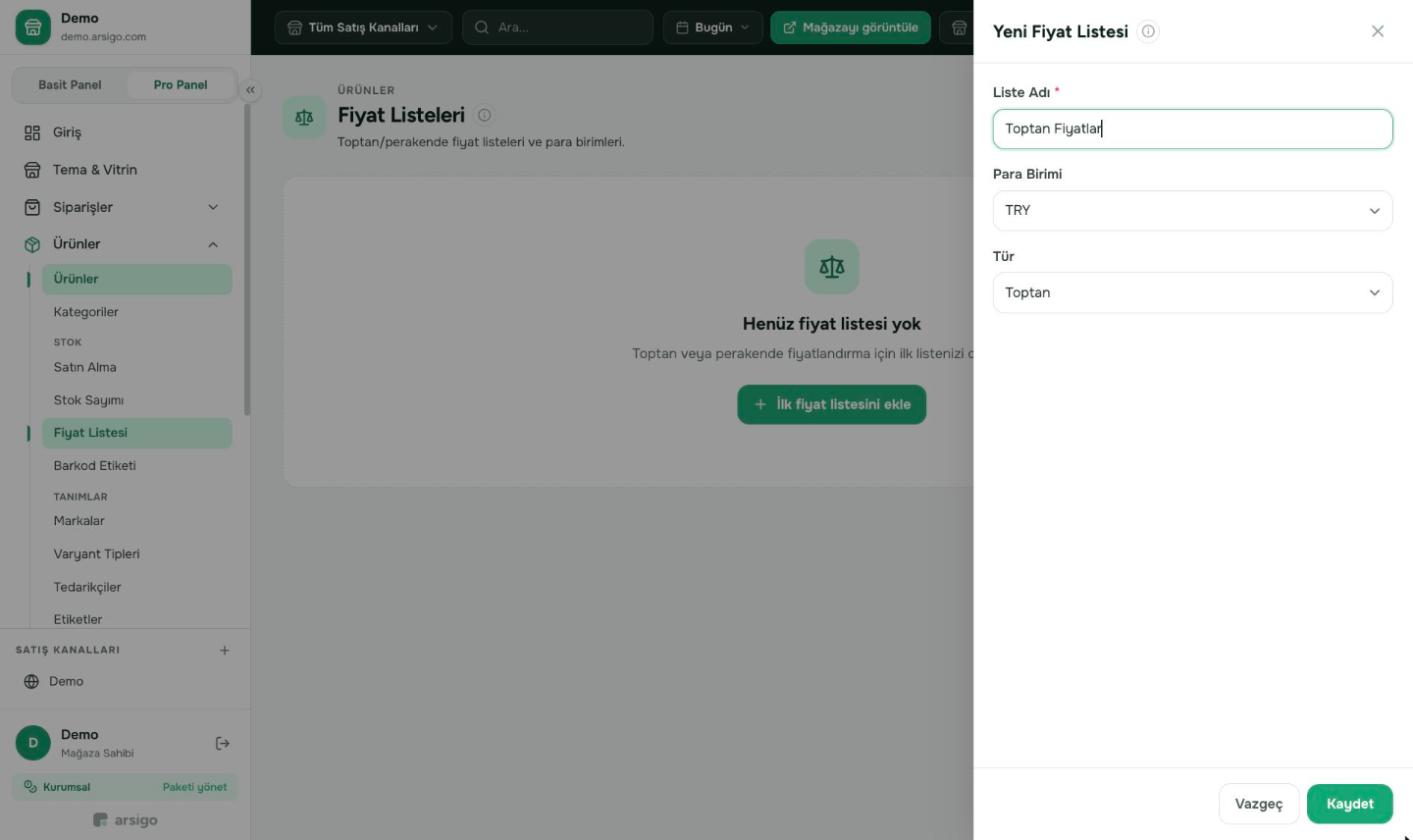Click the Vazgeç button
The image size is (1413, 840).
[1259, 804]
